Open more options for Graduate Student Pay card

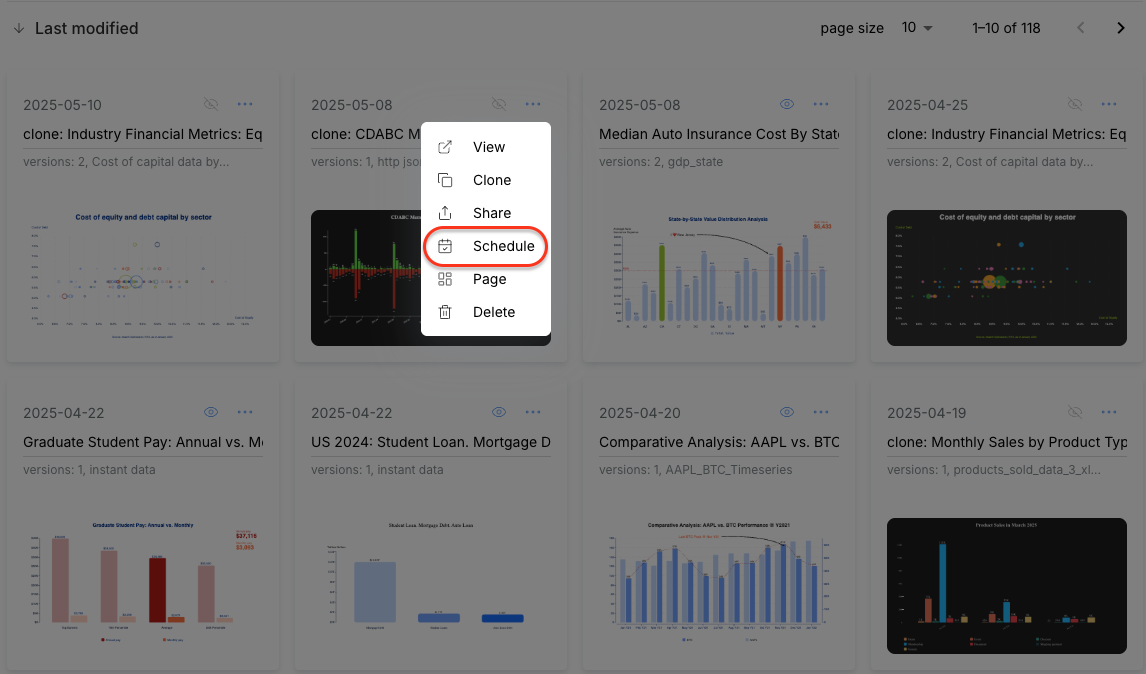245,412
